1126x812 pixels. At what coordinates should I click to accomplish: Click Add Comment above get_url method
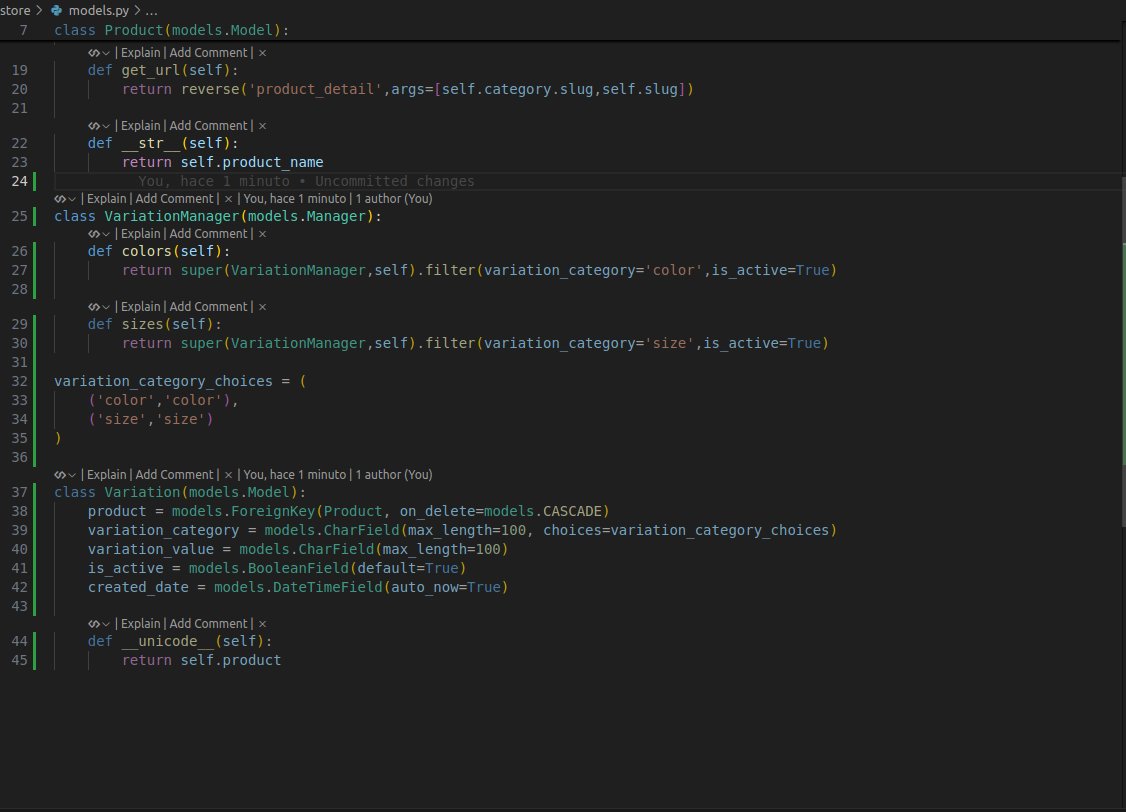(208, 53)
